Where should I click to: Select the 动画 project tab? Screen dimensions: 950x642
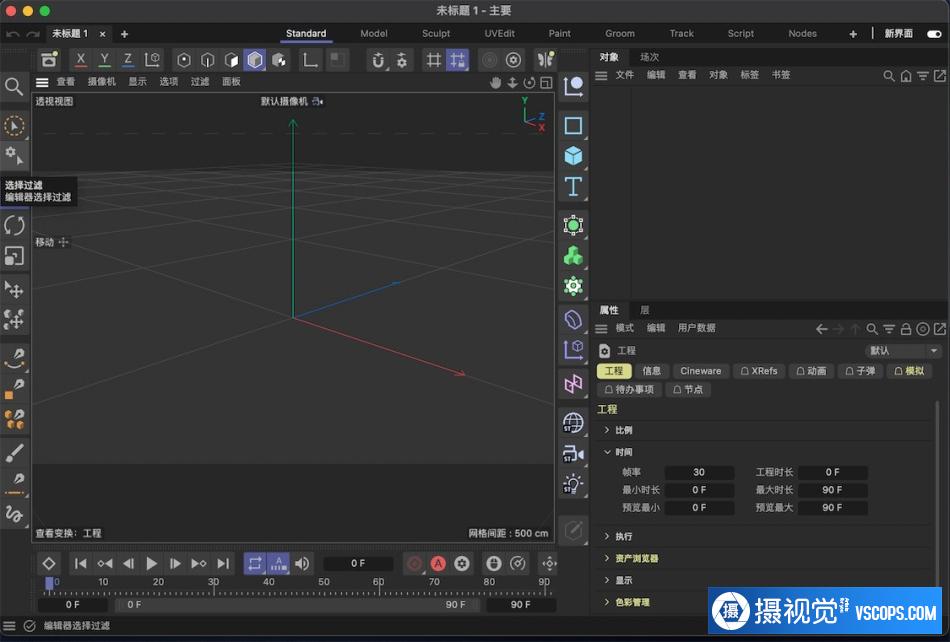(811, 371)
